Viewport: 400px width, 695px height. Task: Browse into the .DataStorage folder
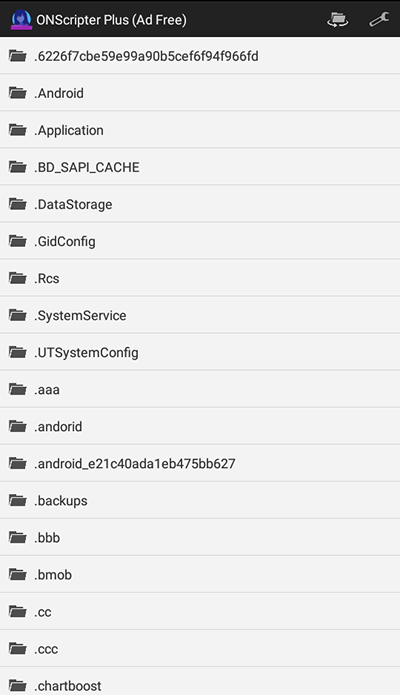200,204
